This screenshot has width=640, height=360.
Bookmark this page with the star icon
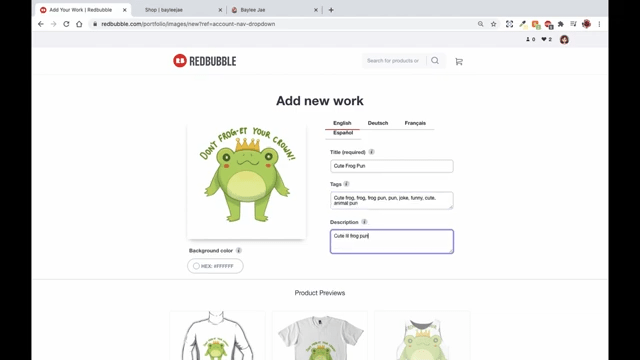493,24
